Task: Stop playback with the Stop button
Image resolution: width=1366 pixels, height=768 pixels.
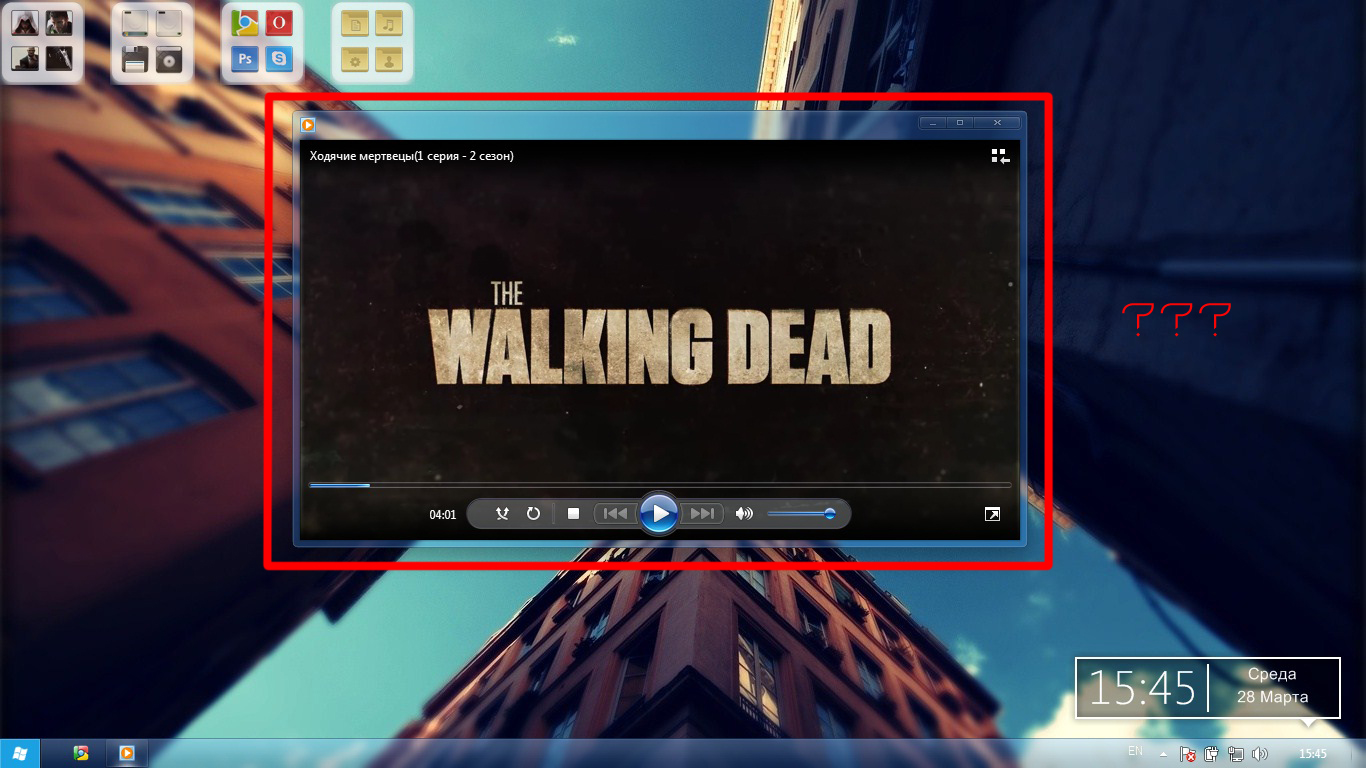Action: [x=574, y=514]
